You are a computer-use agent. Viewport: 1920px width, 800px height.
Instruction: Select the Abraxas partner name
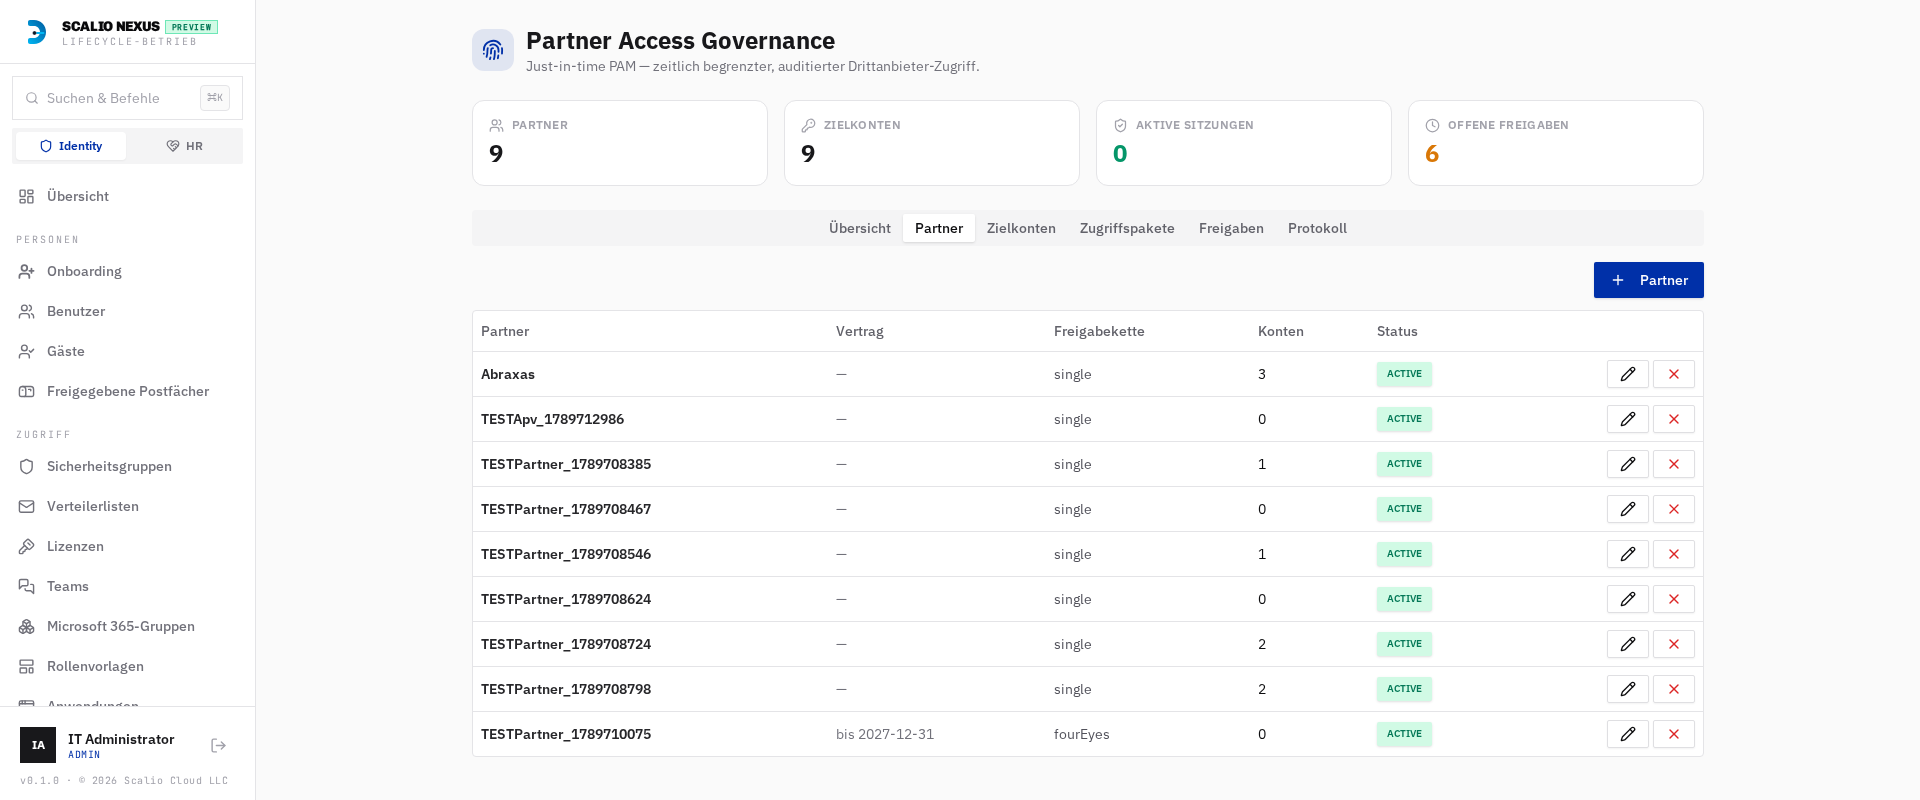508,374
